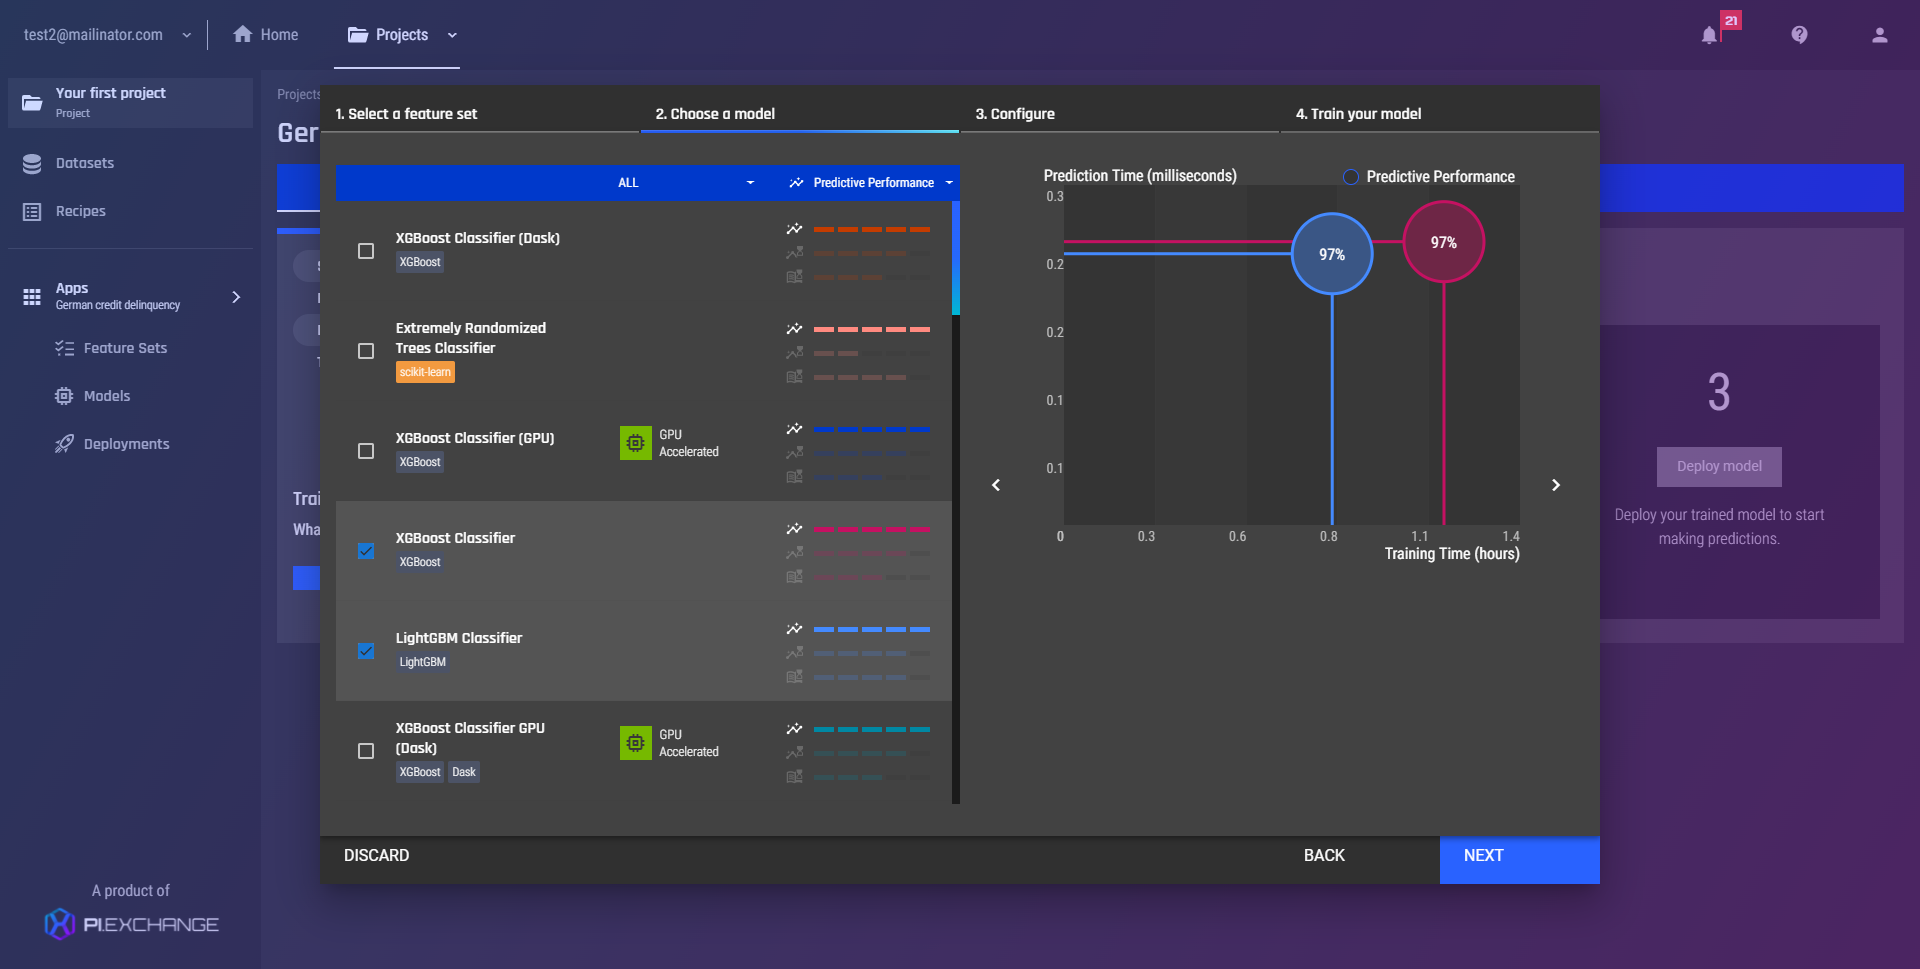Viewport: 1920px width, 969px height.
Task: Click the DISCARD button
Action: pyautogui.click(x=377, y=856)
